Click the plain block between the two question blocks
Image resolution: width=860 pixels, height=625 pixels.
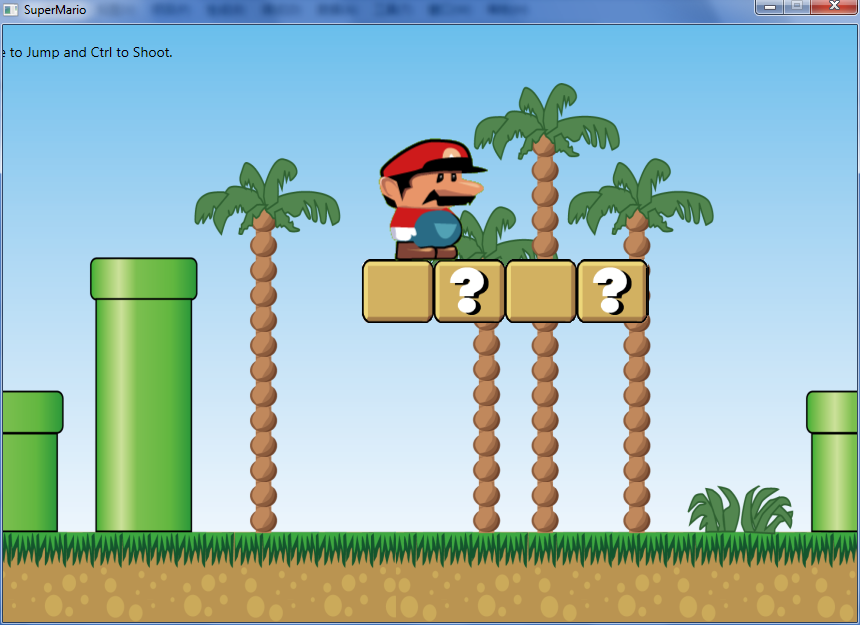541,291
